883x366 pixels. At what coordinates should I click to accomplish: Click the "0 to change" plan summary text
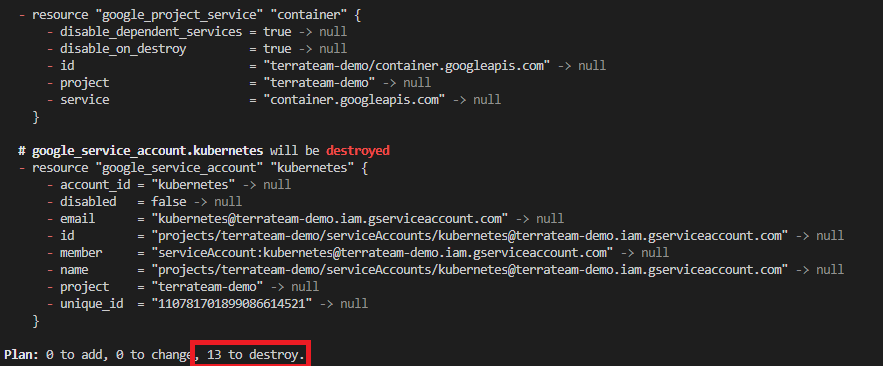tap(155, 355)
